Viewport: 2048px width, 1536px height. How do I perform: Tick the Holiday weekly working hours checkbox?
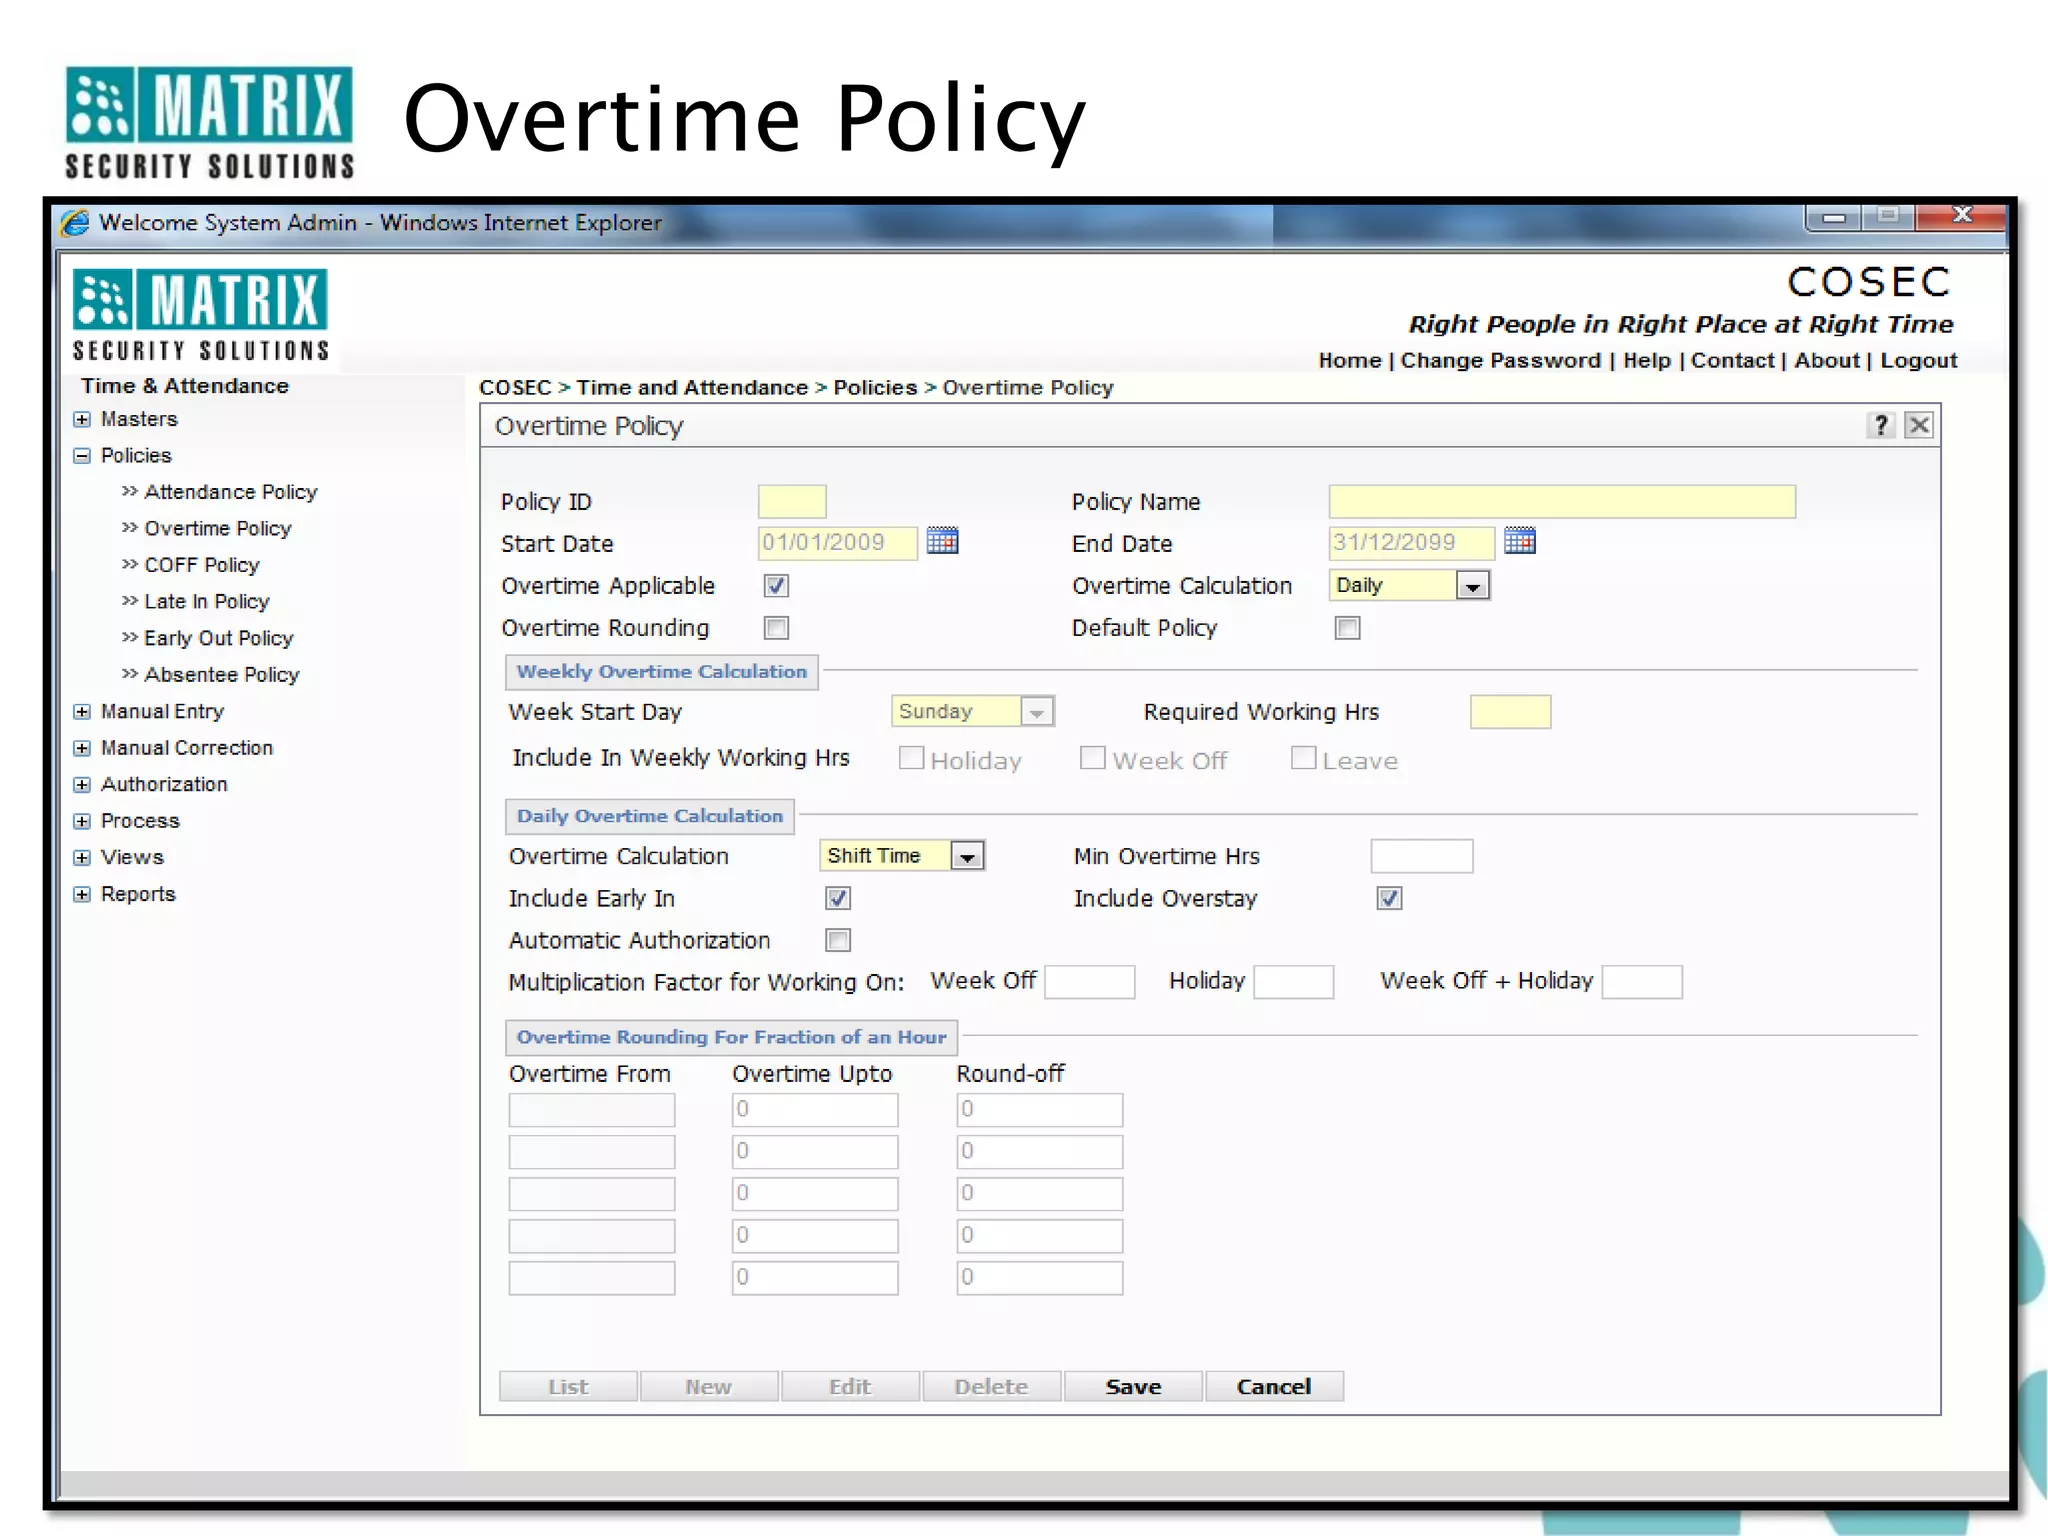[911, 758]
